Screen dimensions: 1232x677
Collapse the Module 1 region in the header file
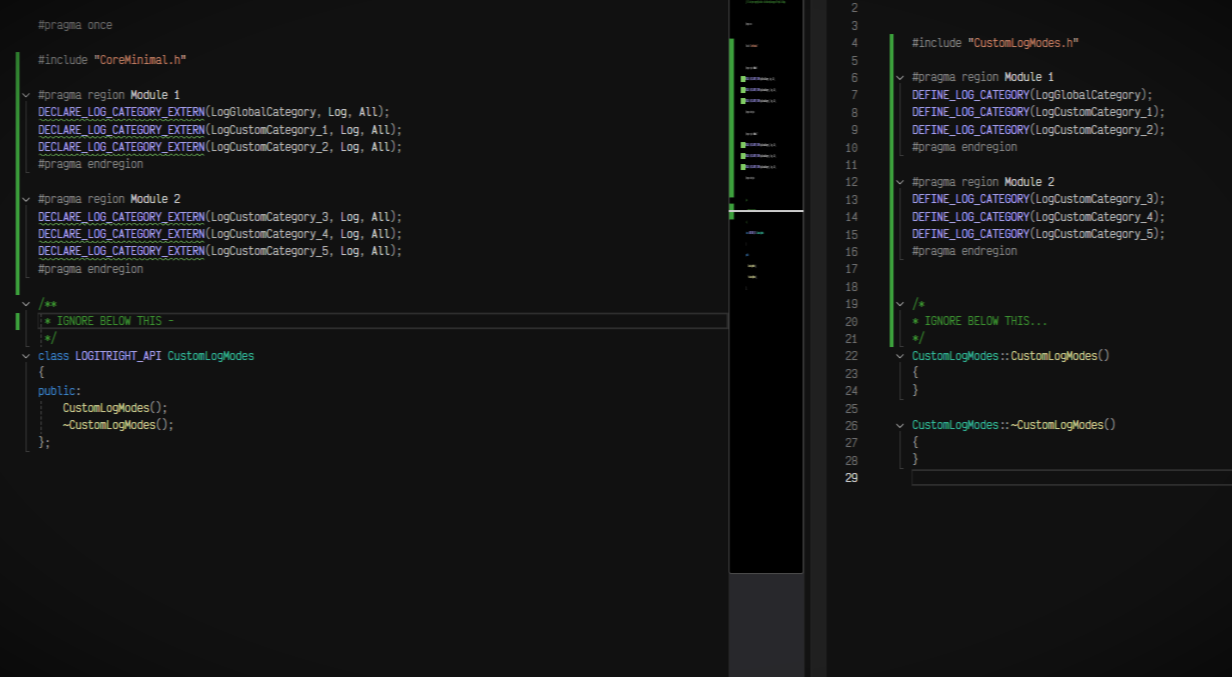[26, 94]
